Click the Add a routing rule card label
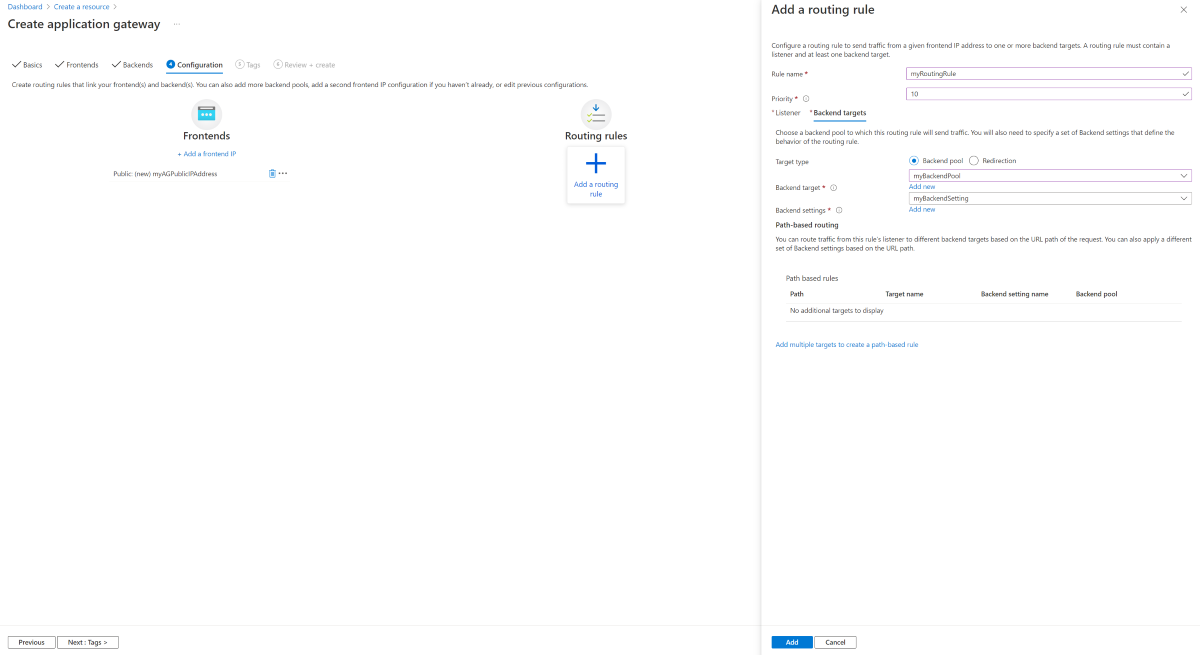 tap(596, 189)
